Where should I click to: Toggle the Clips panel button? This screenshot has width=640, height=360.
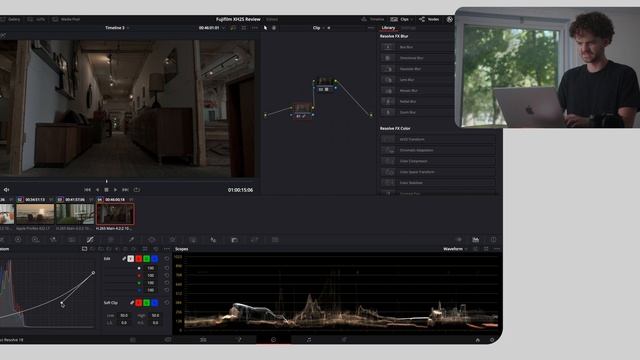400,19
